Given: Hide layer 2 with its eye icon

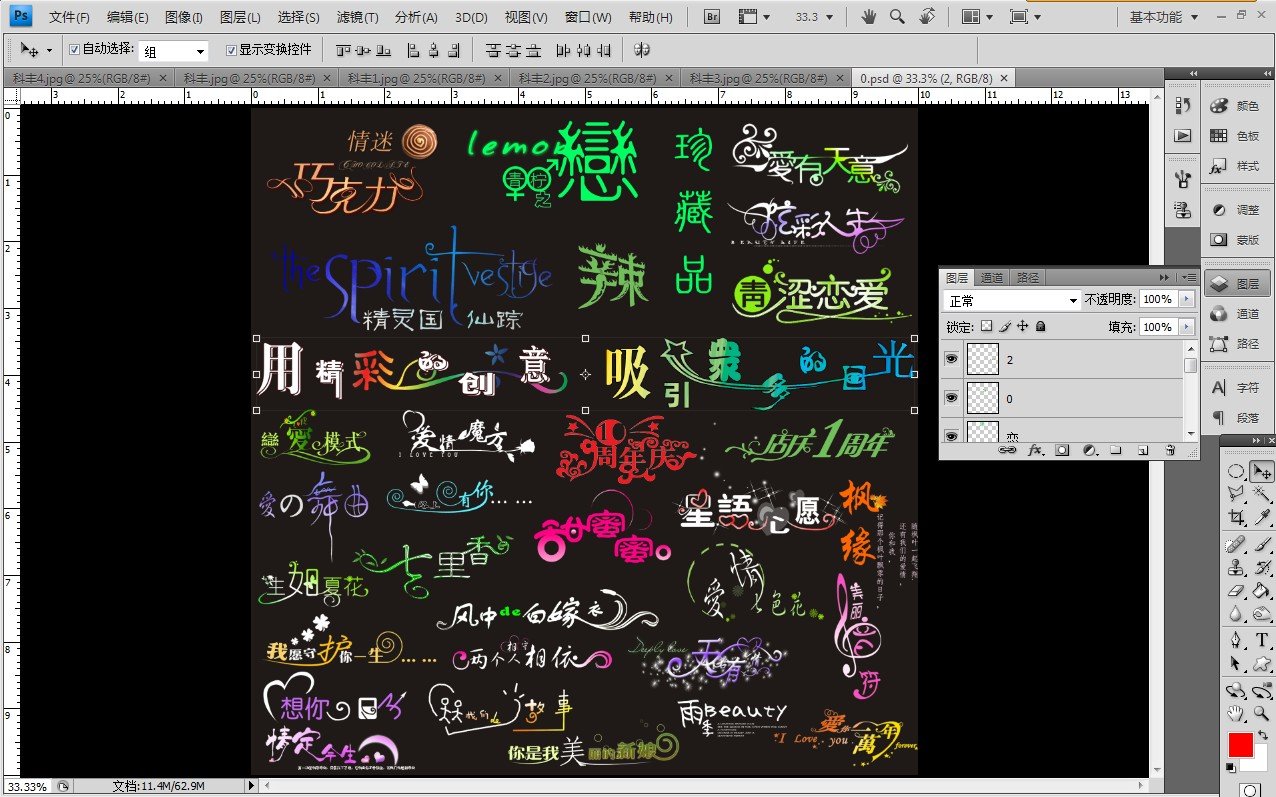Looking at the screenshot, I should [x=951, y=359].
